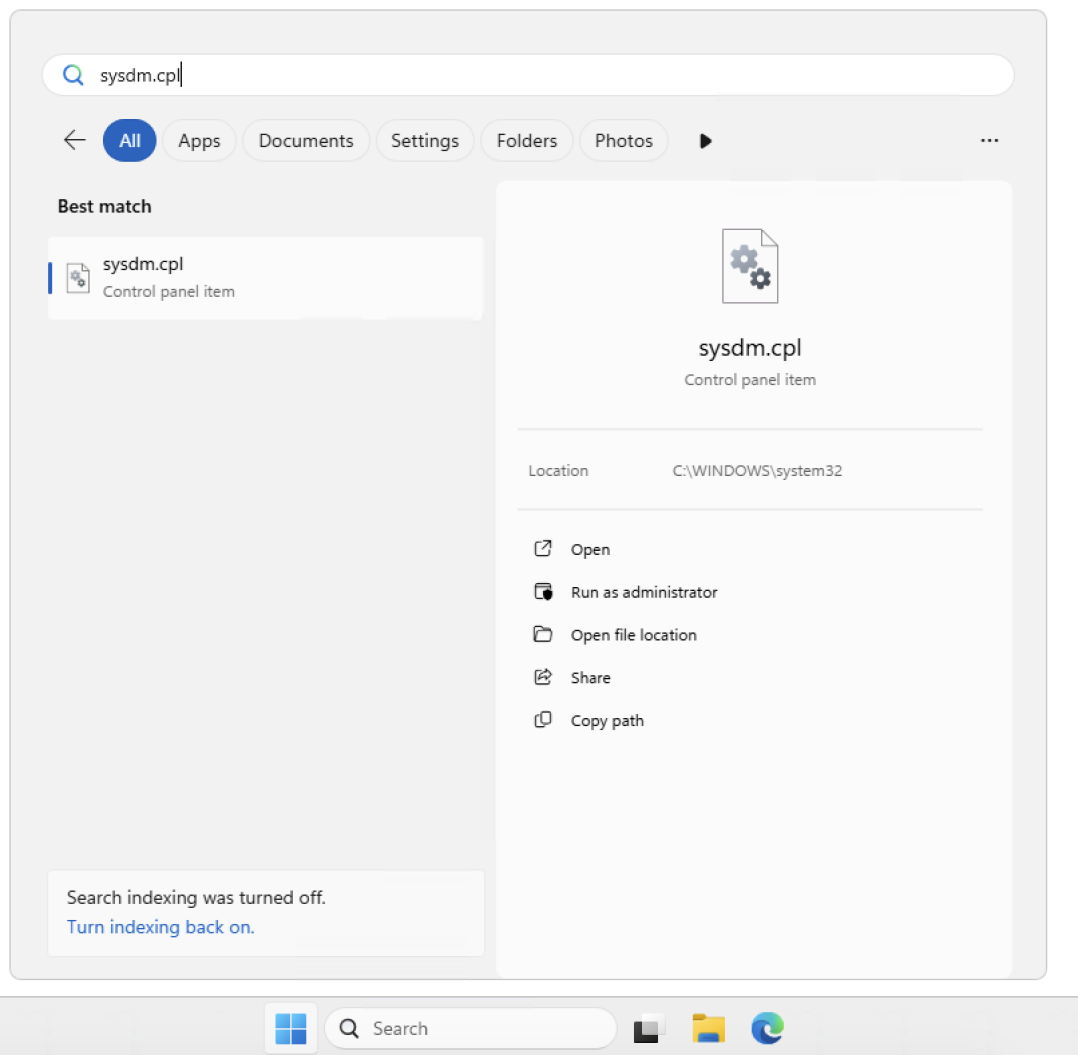Click the taskbar search magnifier icon
The image size is (1078, 1055).
(x=349, y=1028)
